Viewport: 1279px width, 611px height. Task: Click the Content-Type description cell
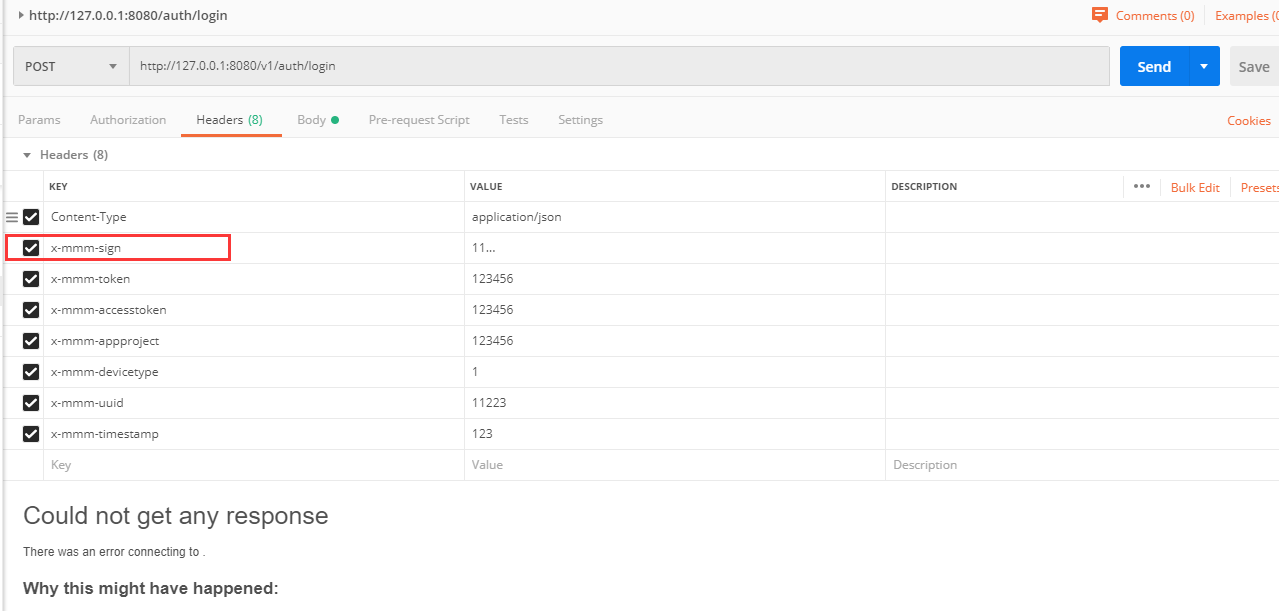[1082, 217]
